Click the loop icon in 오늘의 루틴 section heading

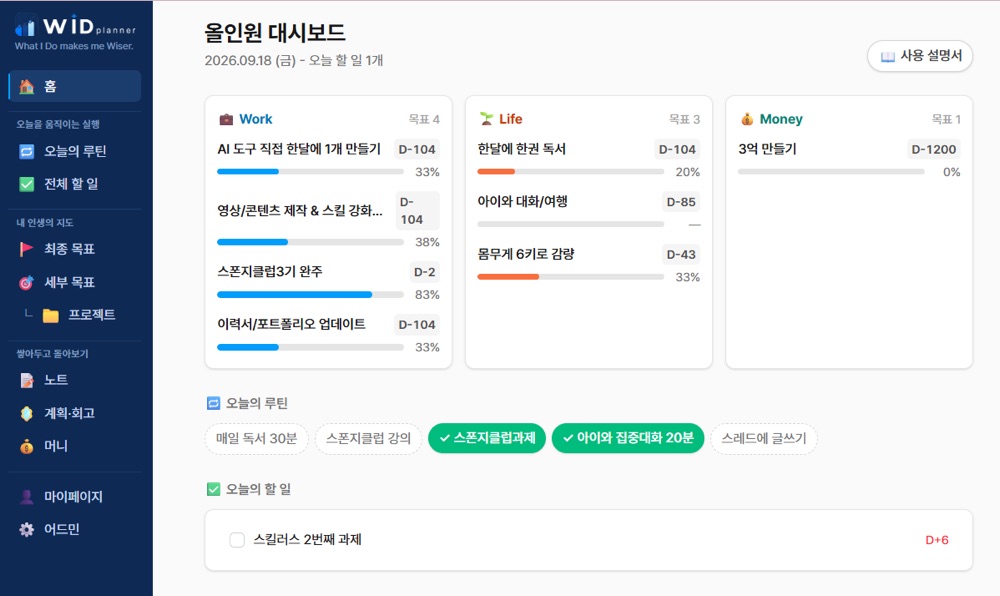coord(214,403)
